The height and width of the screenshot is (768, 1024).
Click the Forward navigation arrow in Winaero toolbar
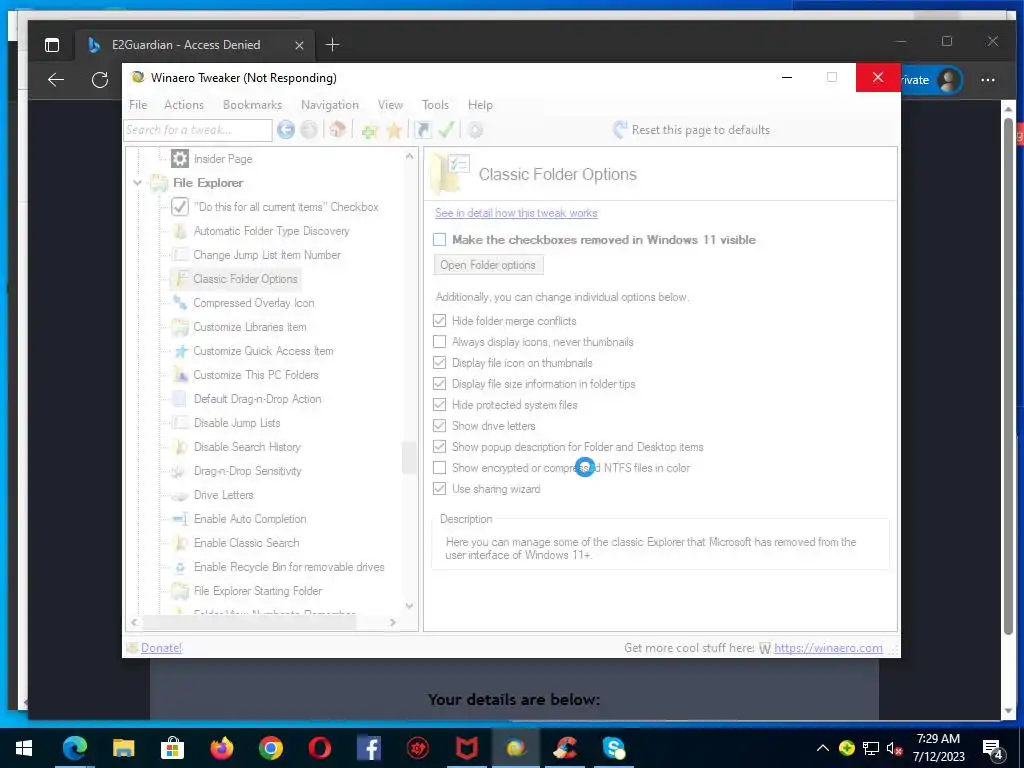click(x=309, y=130)
